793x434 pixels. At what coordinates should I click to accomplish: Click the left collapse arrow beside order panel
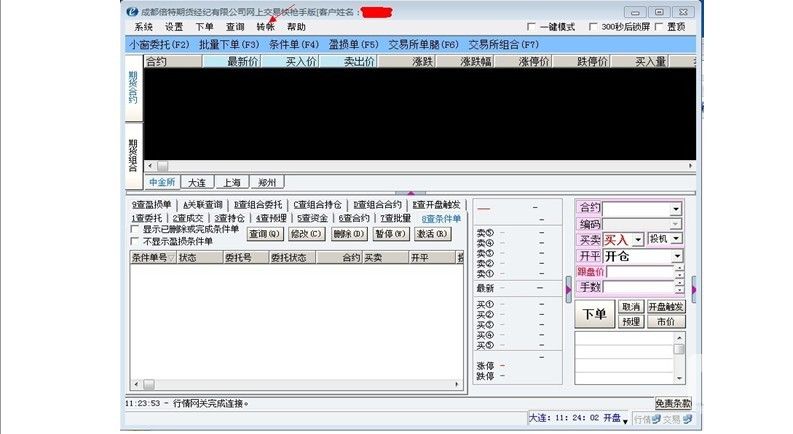tap(569, 289)
